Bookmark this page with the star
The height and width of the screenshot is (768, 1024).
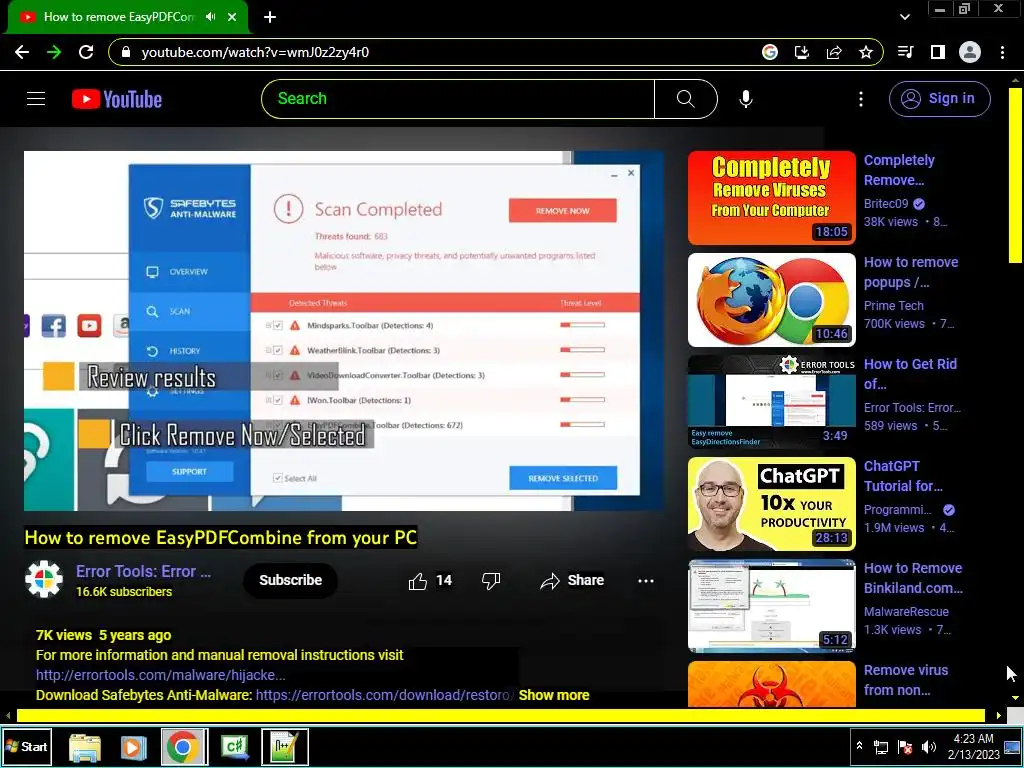click(866, 52)
